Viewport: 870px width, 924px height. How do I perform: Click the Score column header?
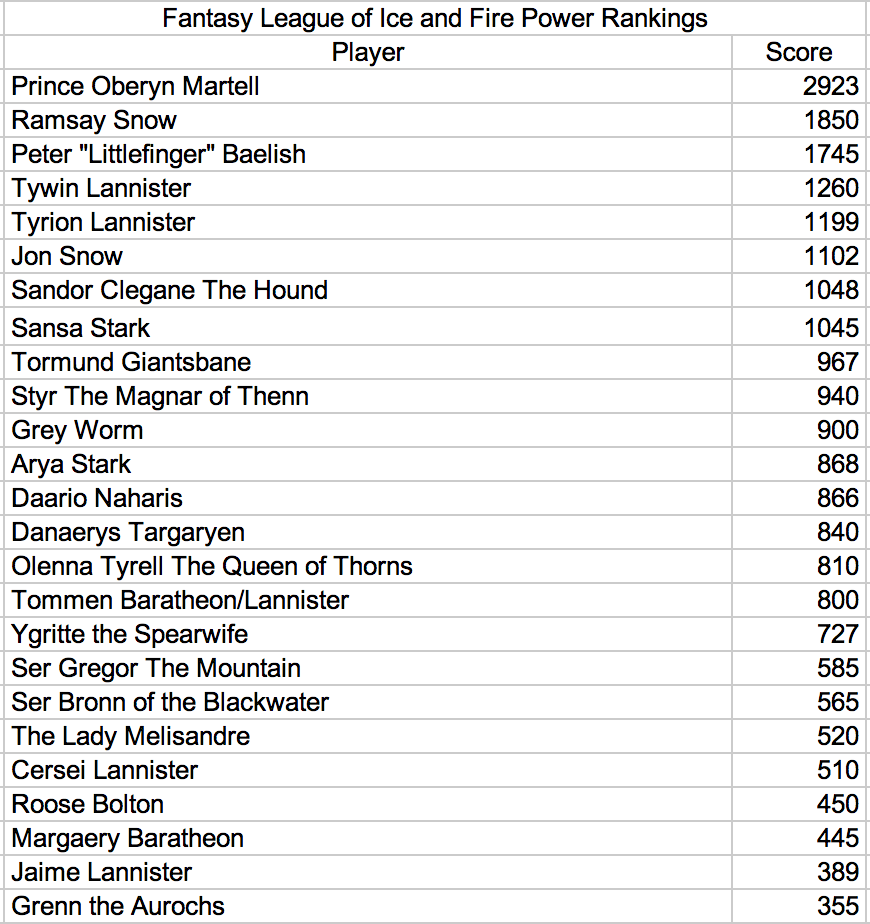click(x=800, y=52)
